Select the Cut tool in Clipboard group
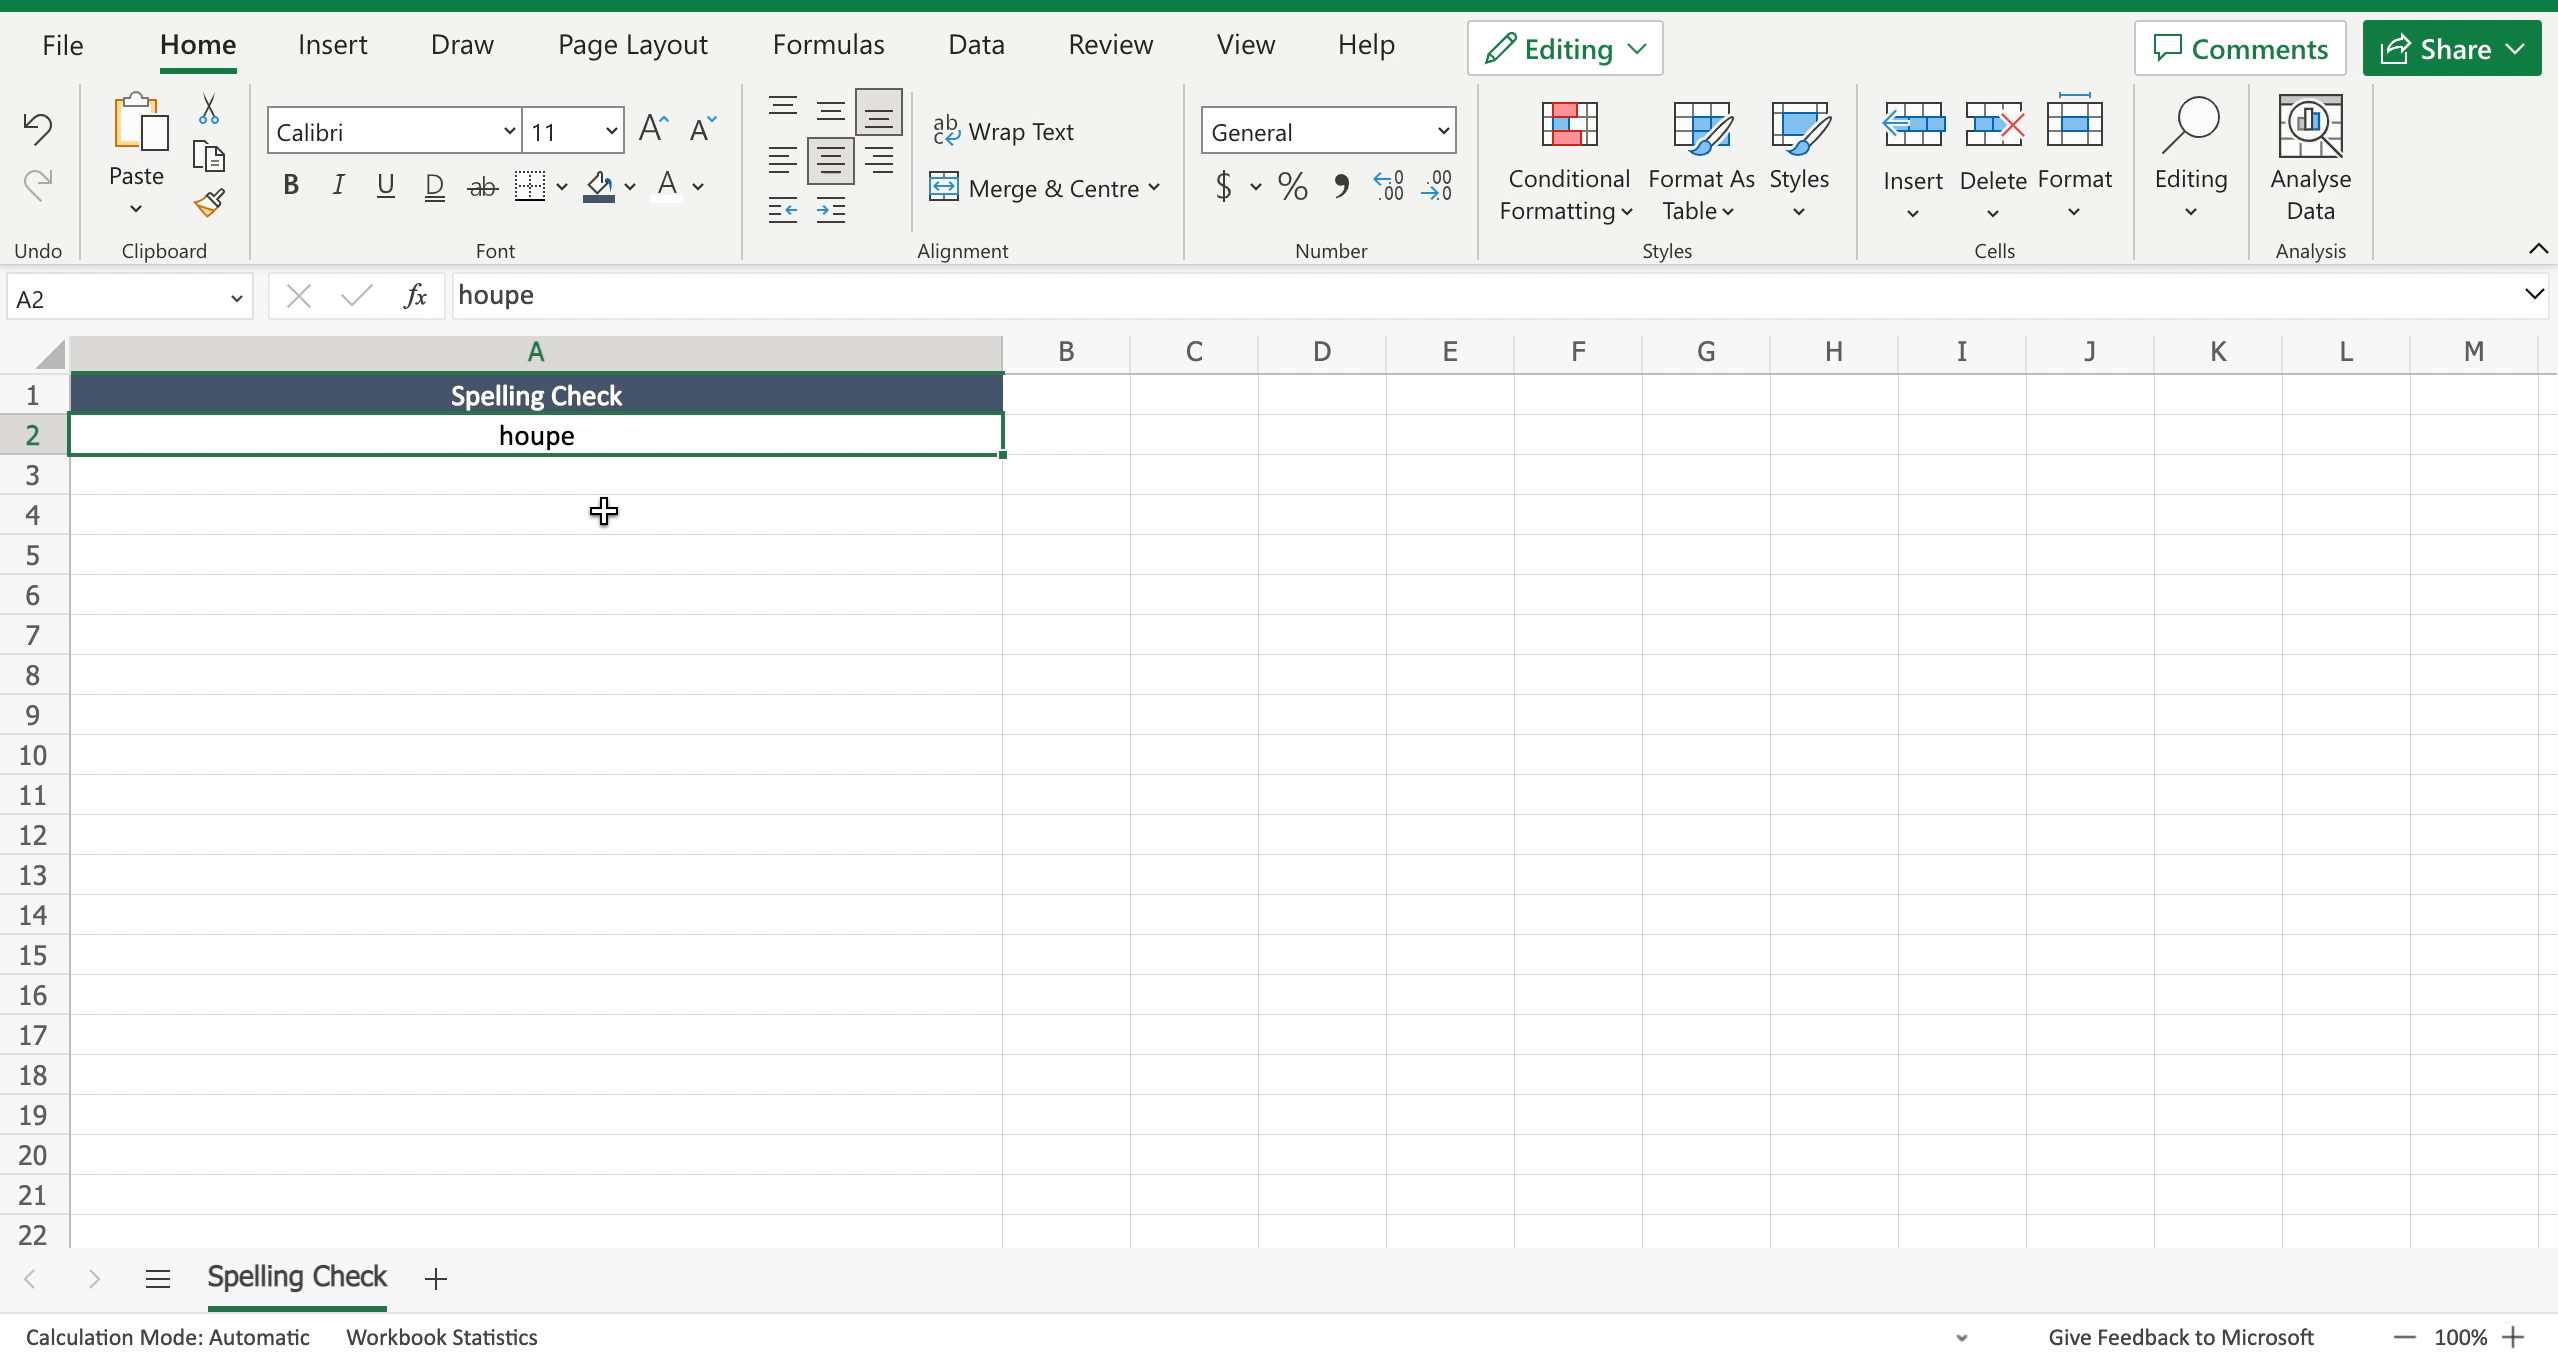Viewport: 2558px width, 1358px height. pos(207,108)
